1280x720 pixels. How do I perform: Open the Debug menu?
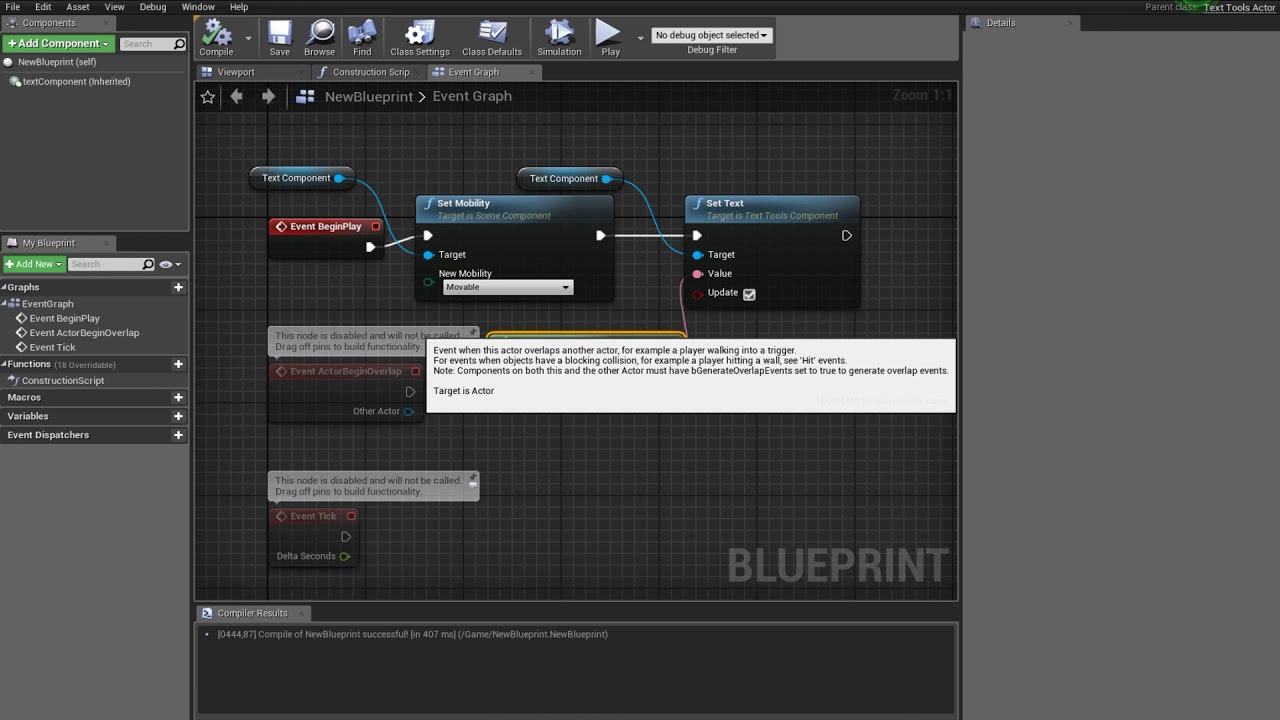tap(153, 7)
